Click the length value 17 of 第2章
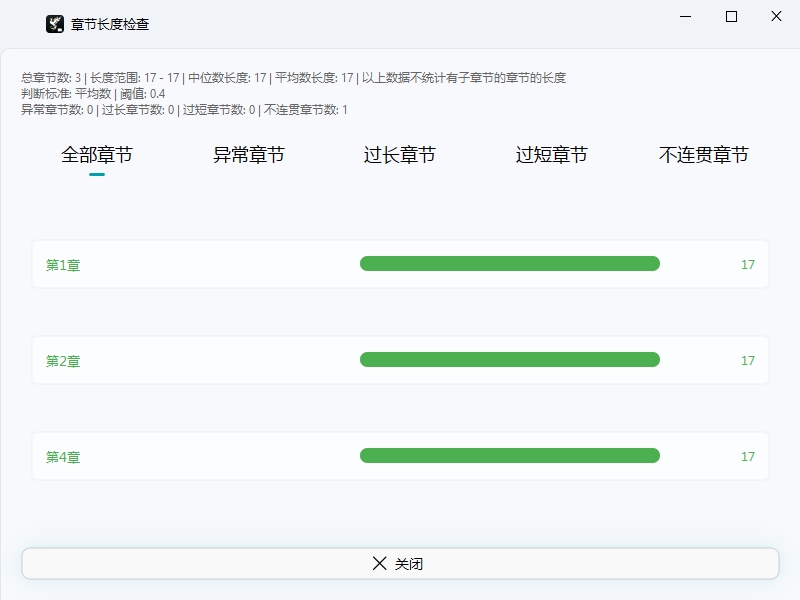 click(x=748, y=361)
